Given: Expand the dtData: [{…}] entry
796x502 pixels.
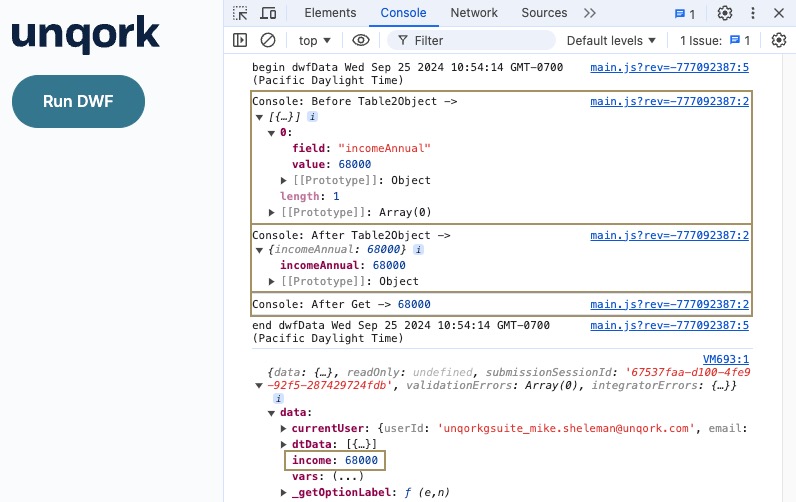Looking at the screenshot, I should click(x=283, y=445).
